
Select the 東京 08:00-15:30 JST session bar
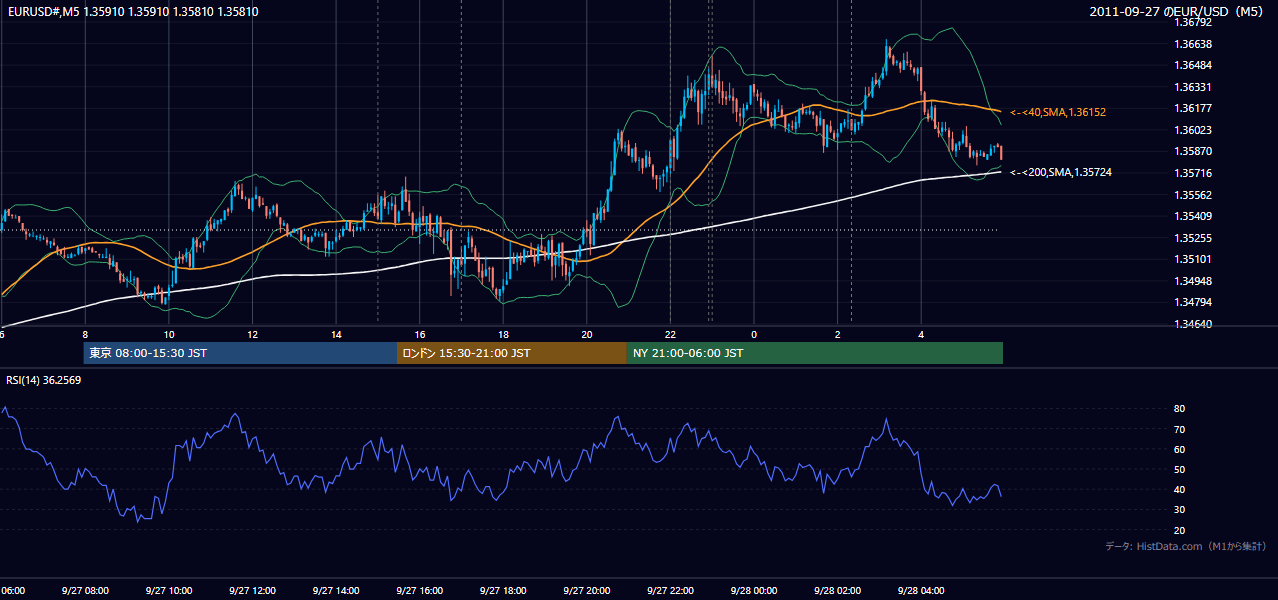coord(240,353)
